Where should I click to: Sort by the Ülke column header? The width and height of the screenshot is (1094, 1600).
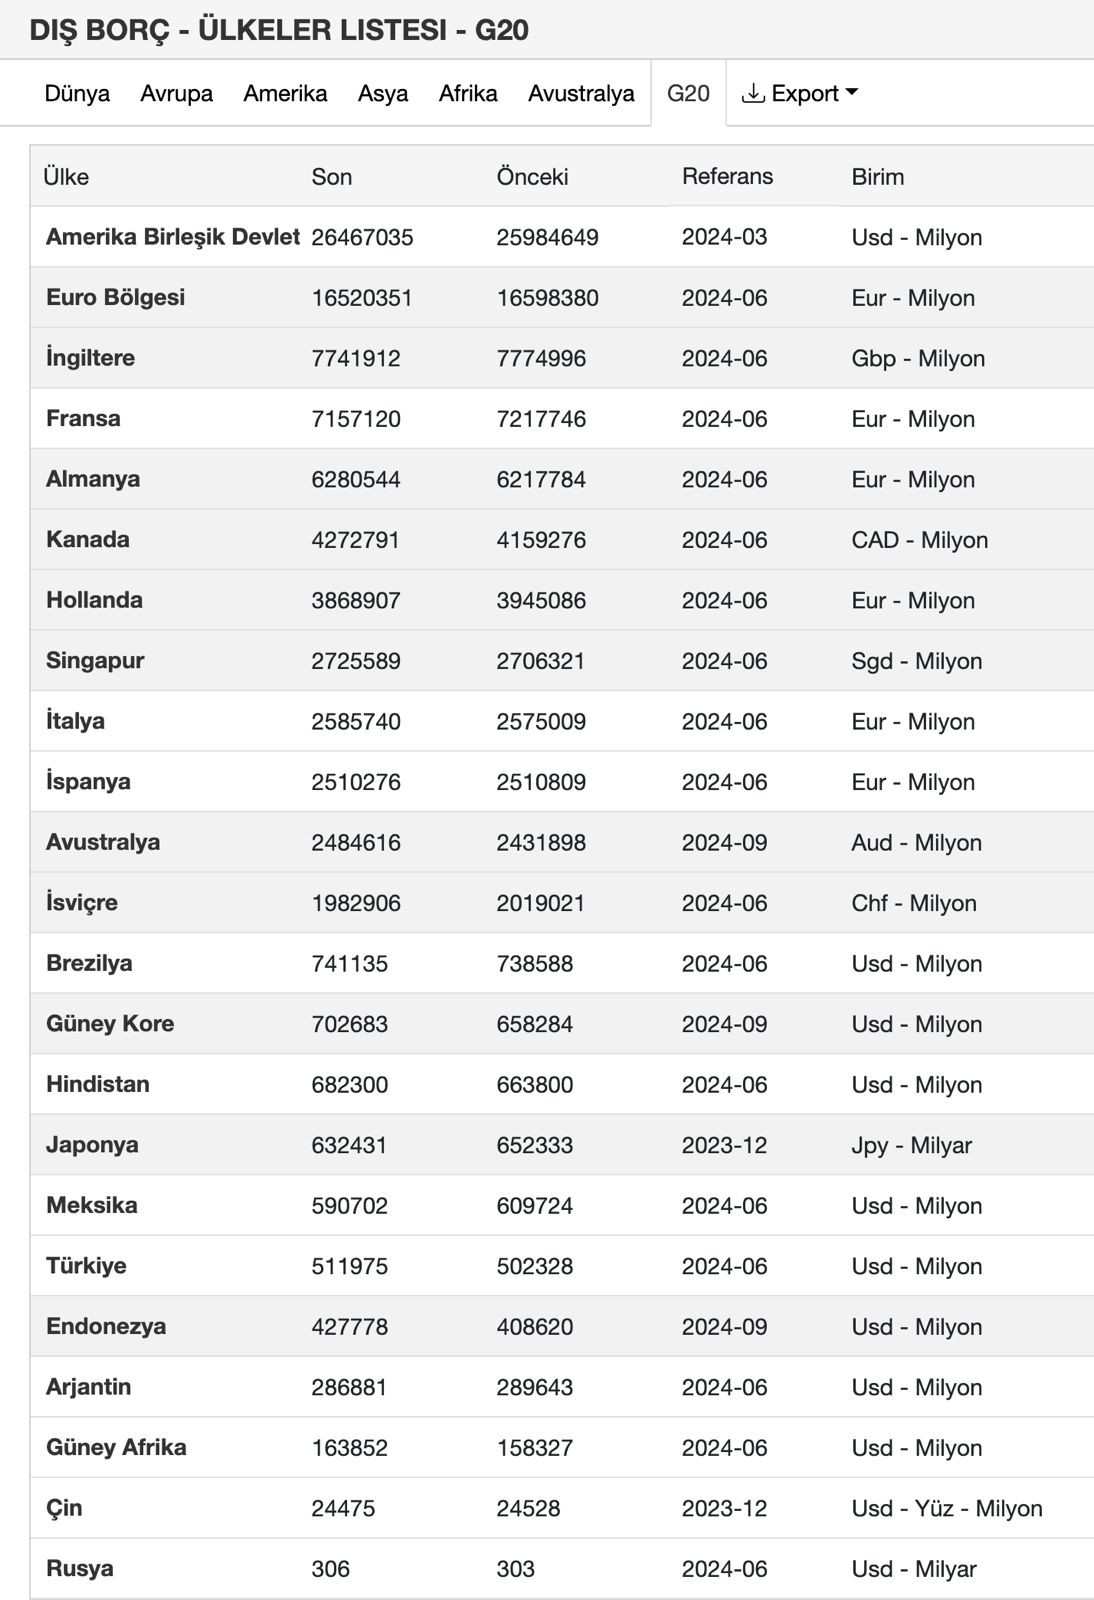click(66, 177)
